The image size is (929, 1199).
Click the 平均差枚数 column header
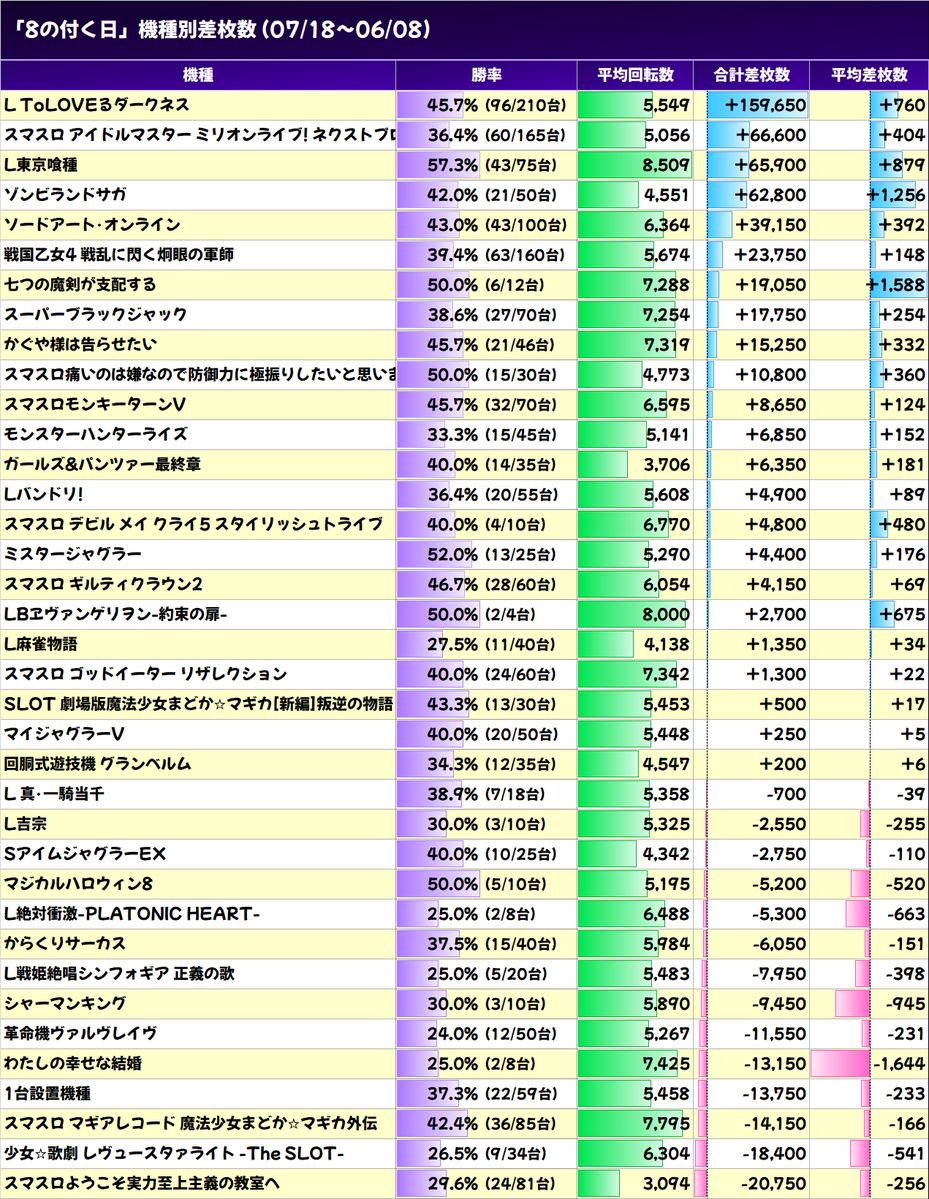869,75
